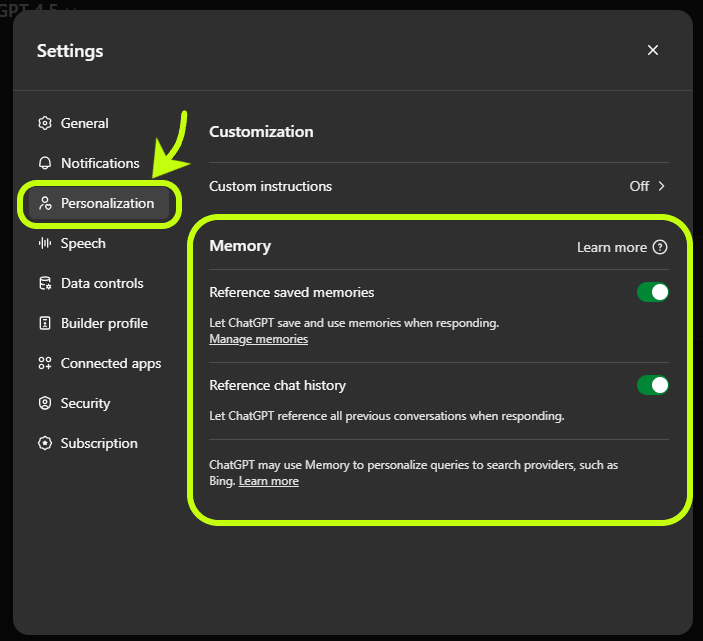
Task: Click 'Let ChatGPT save and use memories' text
Action: click(x=354, y=323)
